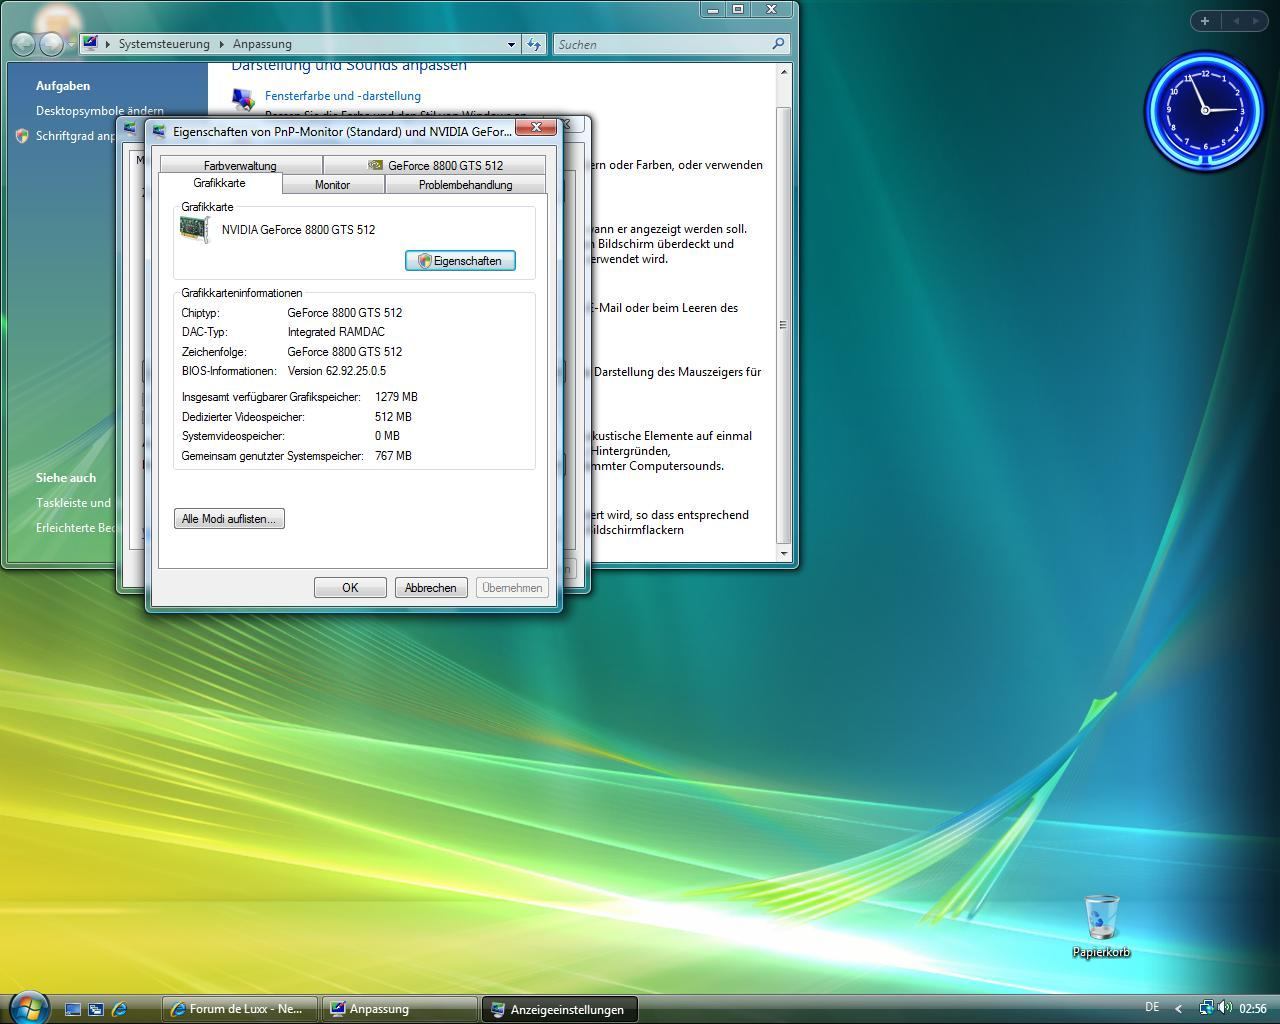Expand Systemsteuerung breadcrumb arrow

[x=222, y=44]
